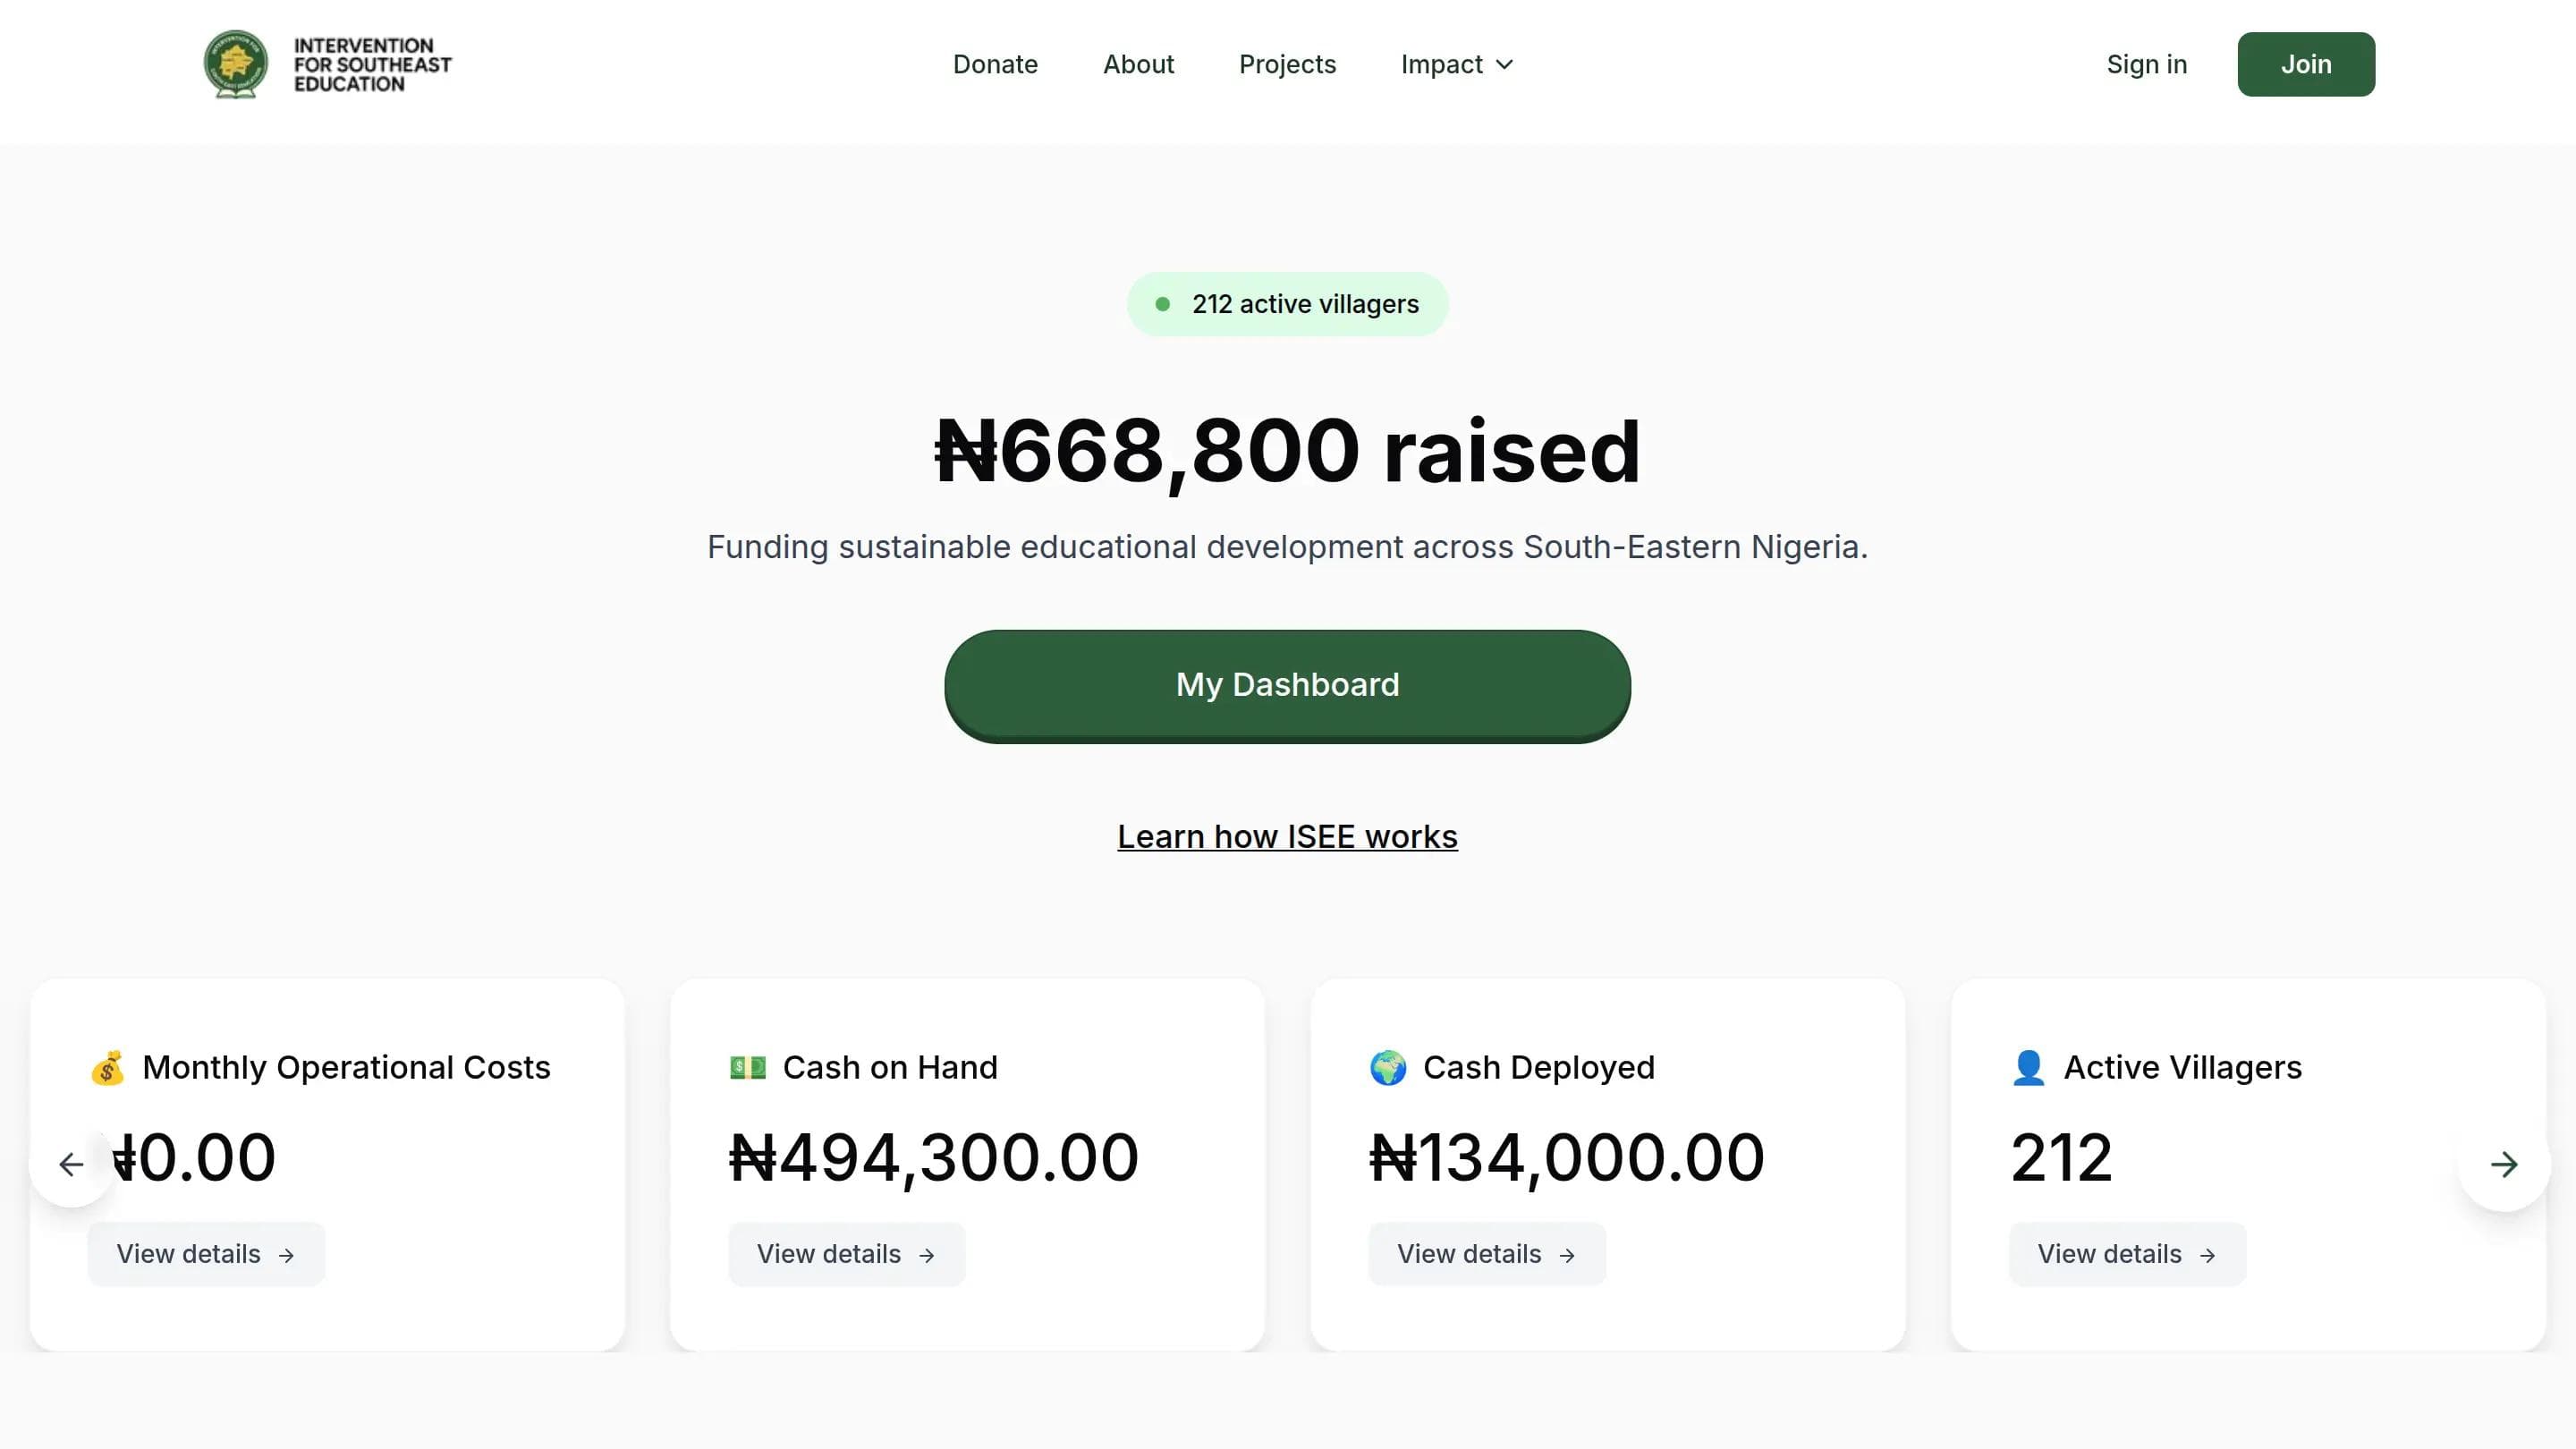Follow the Learn how ISEE works link
This screenshot has height=1449, width=2576.
coord(1287,837)
